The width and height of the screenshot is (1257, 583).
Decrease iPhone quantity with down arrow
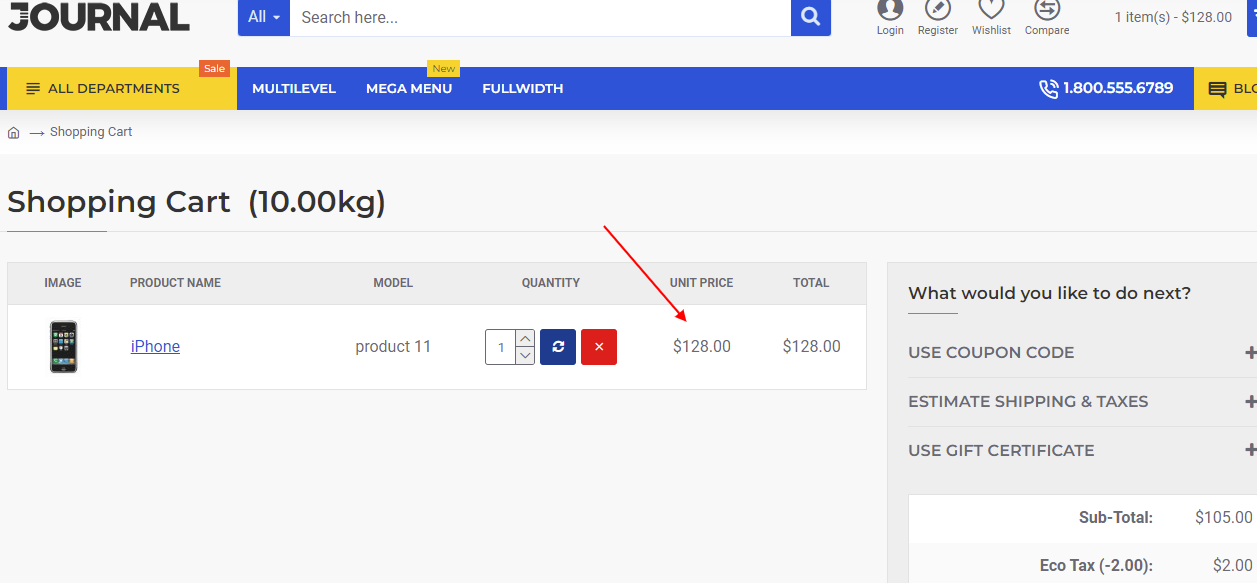click(525, 356)
